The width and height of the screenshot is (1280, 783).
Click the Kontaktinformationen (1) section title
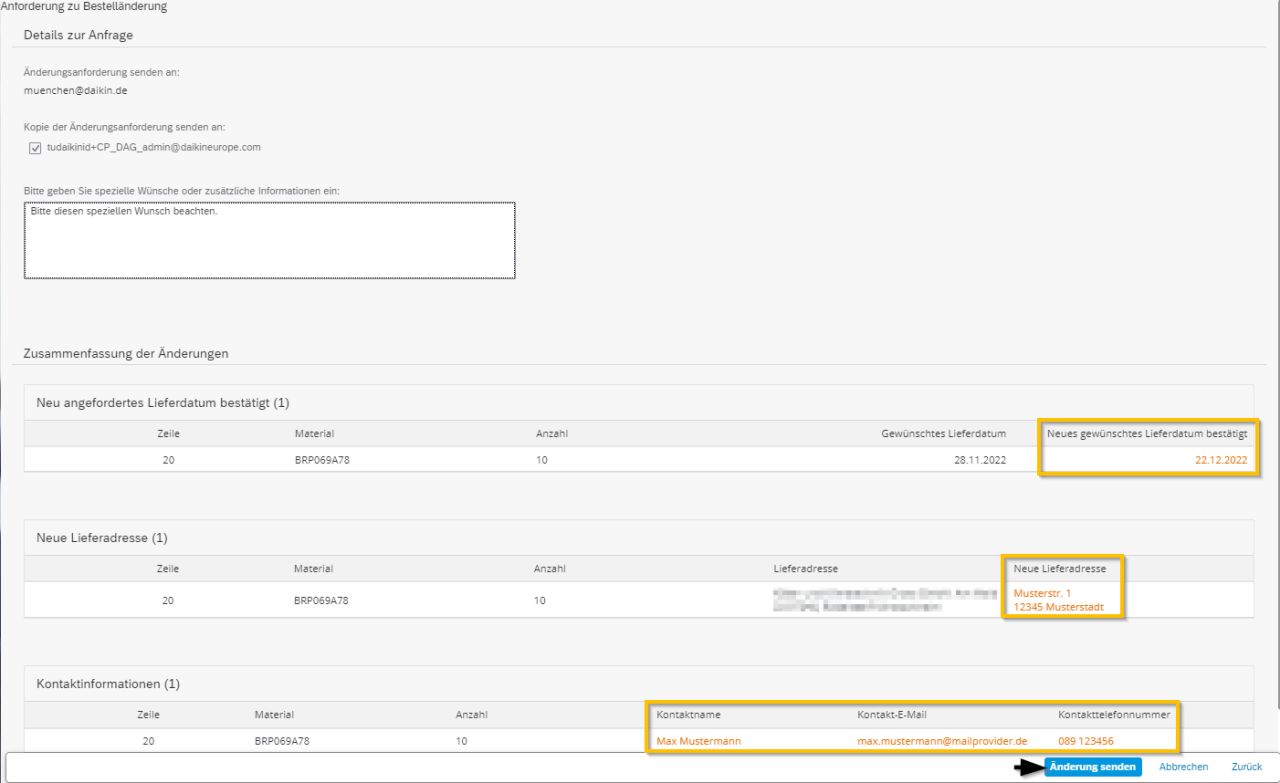(x=108, y=684)
